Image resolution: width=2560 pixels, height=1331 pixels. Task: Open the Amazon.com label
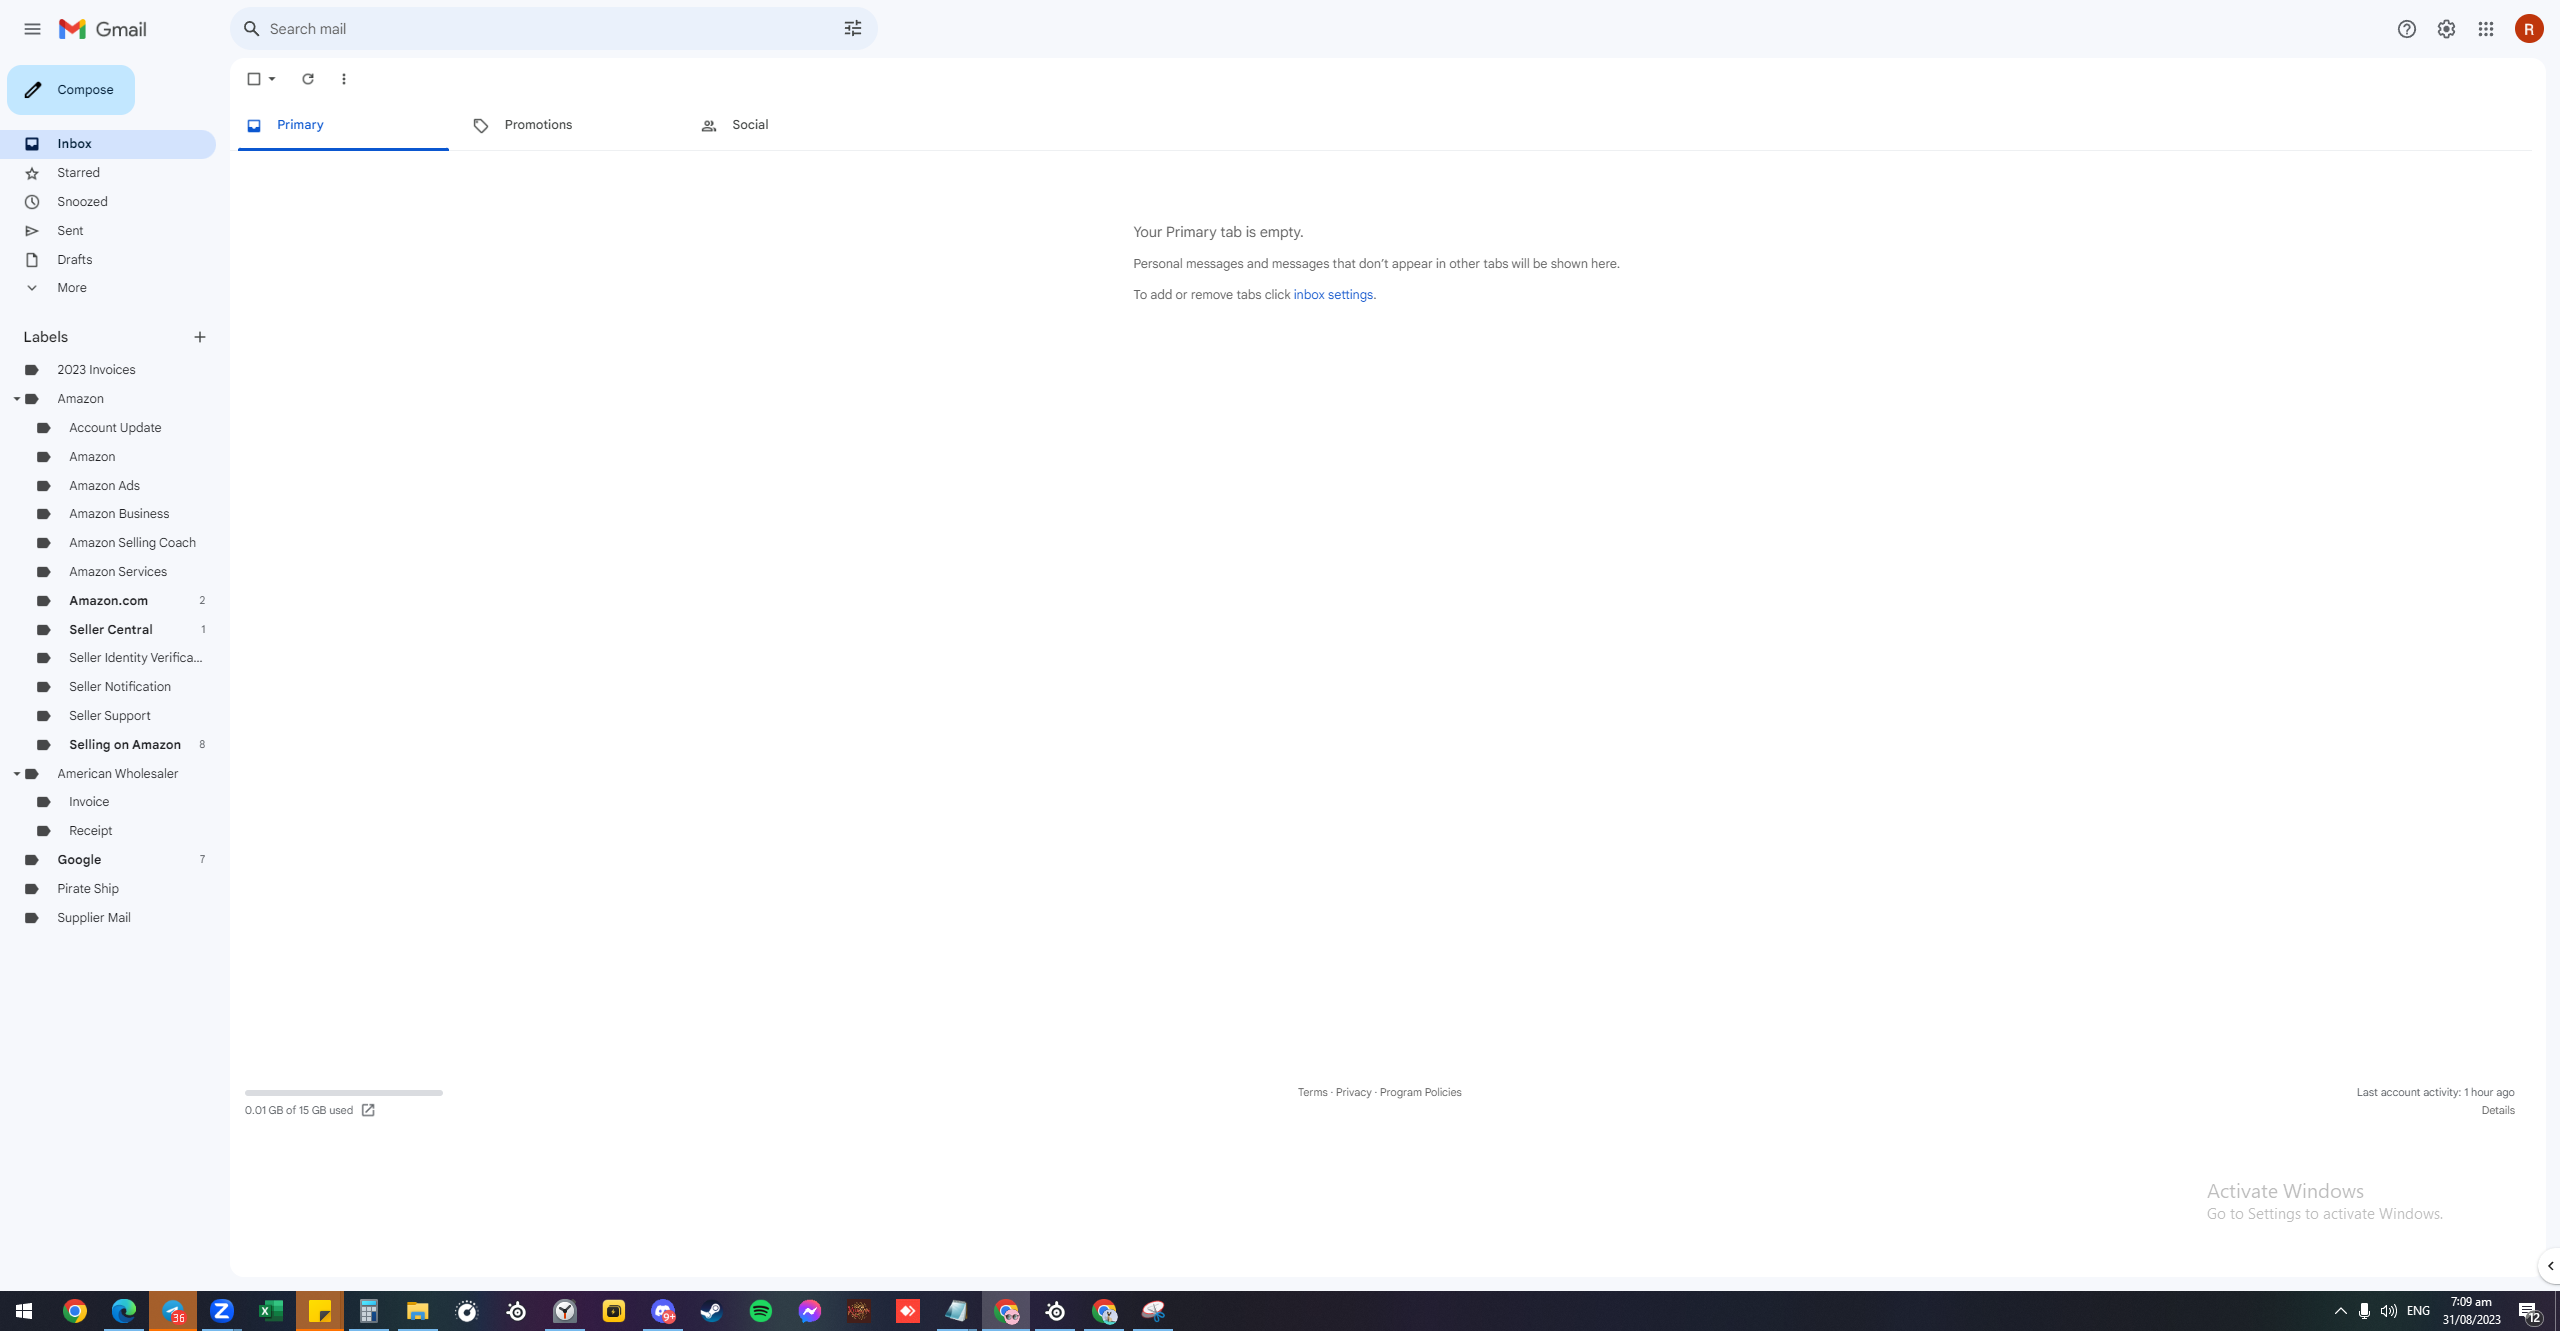pyautogui.click(x=108, y=601)
